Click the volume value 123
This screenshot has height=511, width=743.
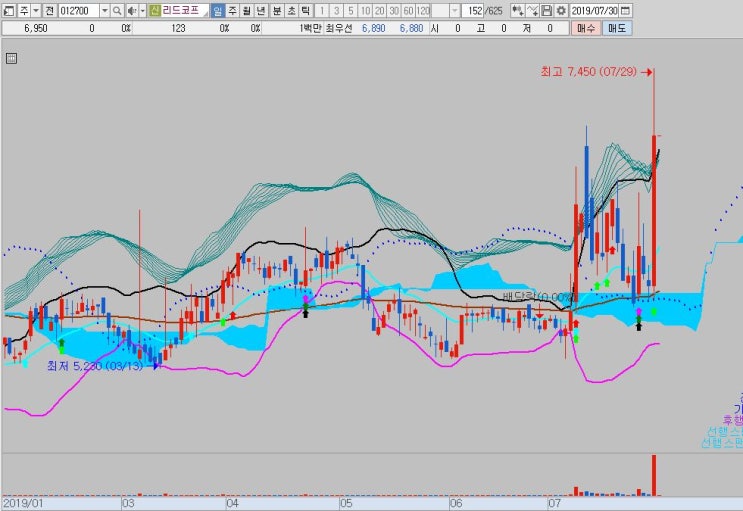coord(178,28)
